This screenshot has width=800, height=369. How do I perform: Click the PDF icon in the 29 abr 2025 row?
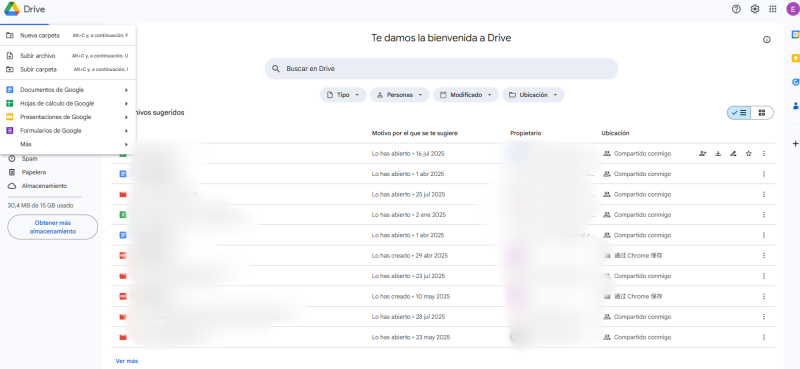[122, 256]
